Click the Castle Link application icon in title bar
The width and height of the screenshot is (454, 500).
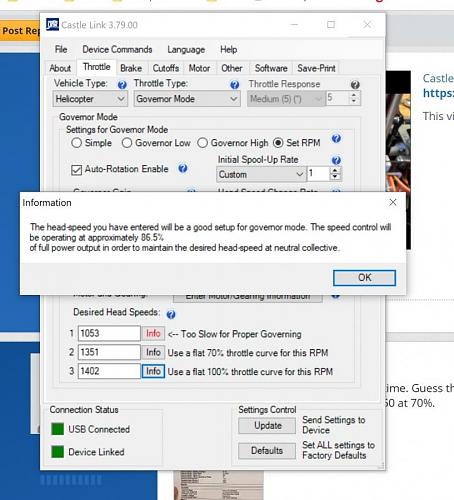[x=52, y=24]
